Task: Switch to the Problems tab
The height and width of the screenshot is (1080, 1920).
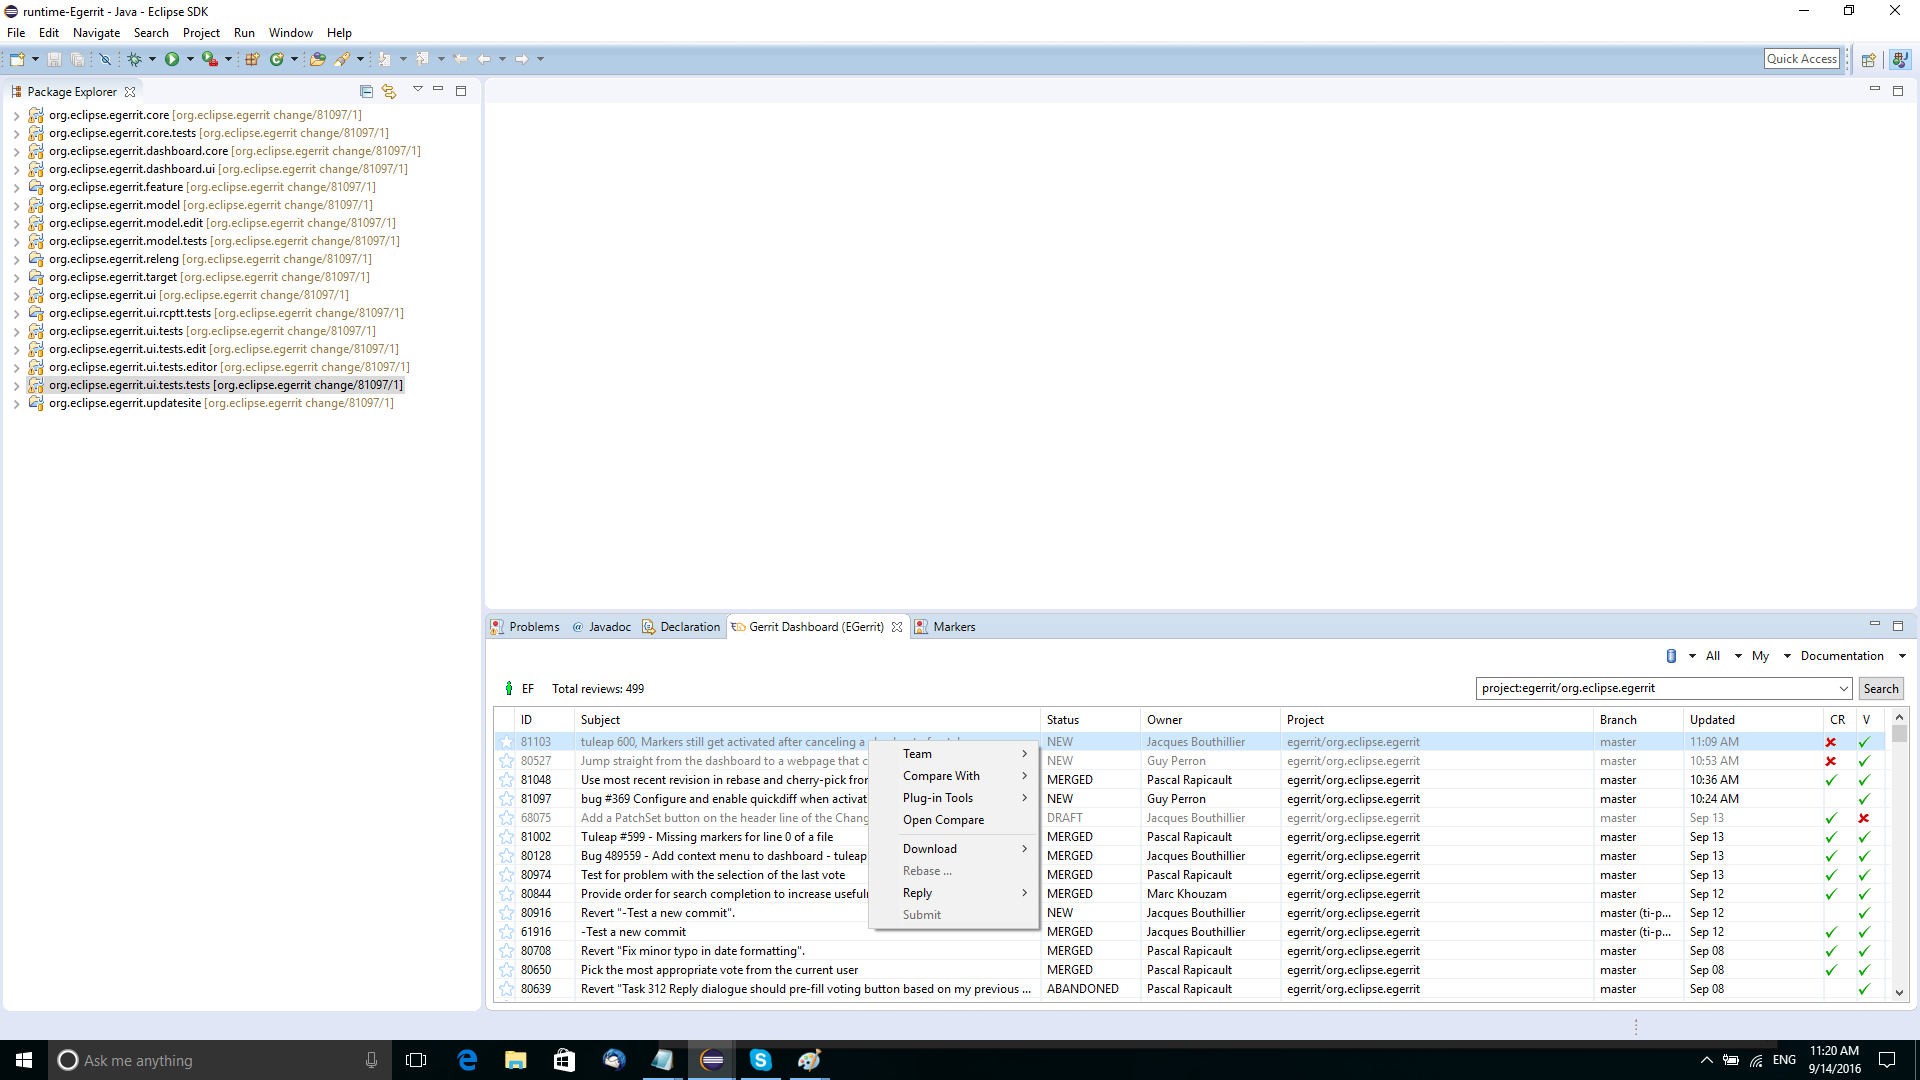Action: click(525, 627)
